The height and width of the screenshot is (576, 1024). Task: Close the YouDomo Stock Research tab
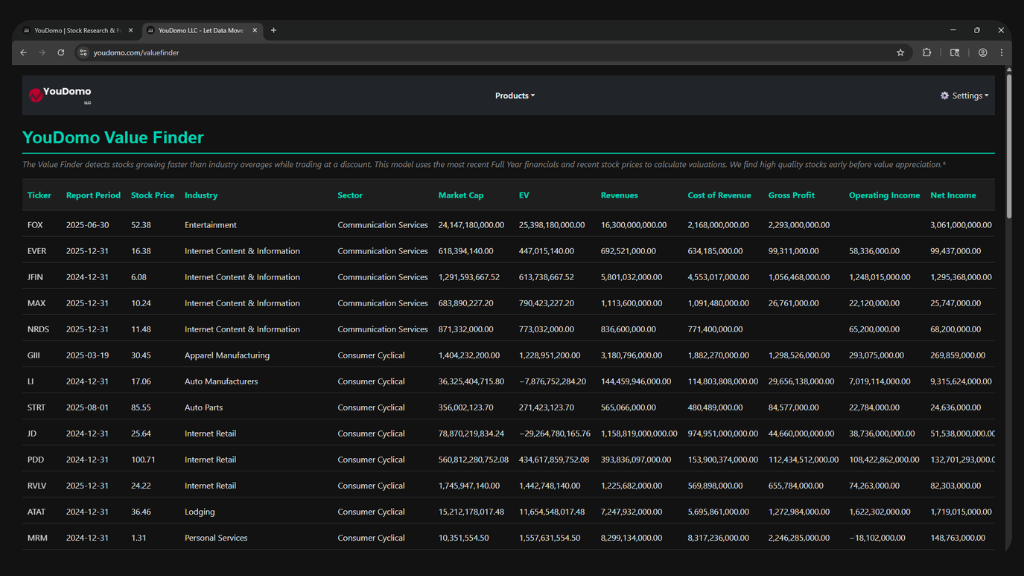coord(131,30)
